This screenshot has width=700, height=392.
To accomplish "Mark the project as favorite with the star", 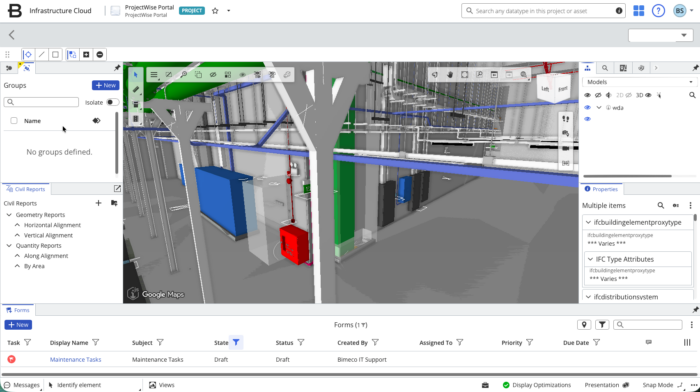I will coord(215,11).
